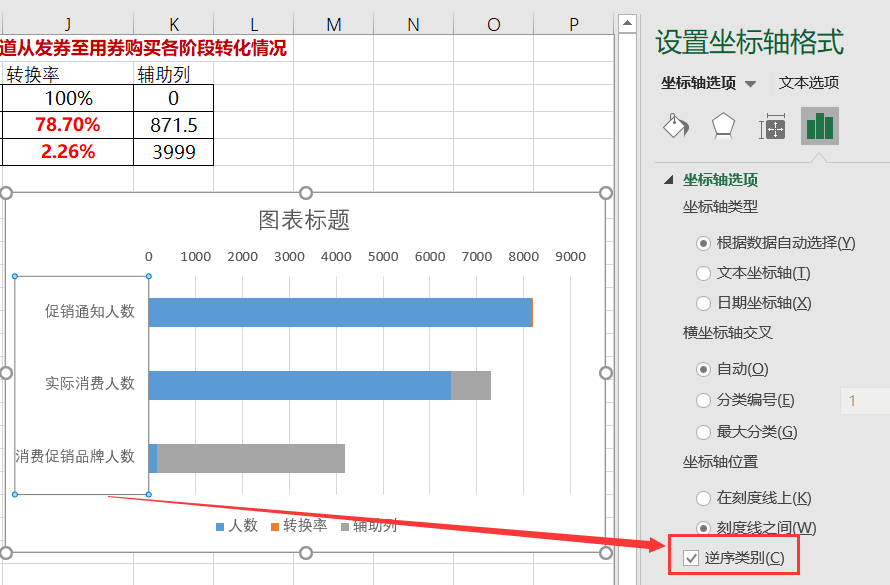Click the blue 人数 legend swatch
Image resolution: width=890 pixels, height=585 pixels.
[220, 527]
